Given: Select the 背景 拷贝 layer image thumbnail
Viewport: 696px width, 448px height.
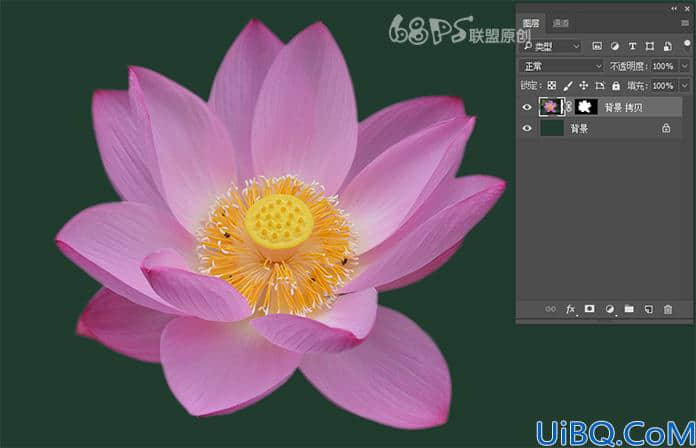Looking at the screenshot, I should (x=551, y=107).
